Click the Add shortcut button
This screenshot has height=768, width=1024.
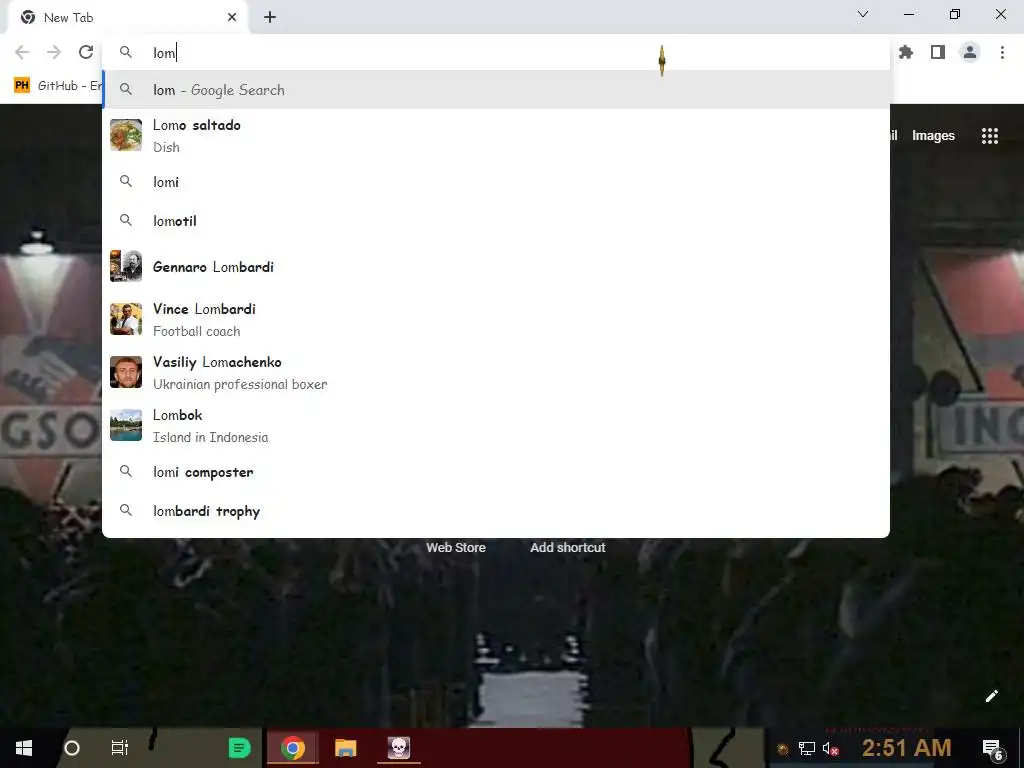(568, 548)
